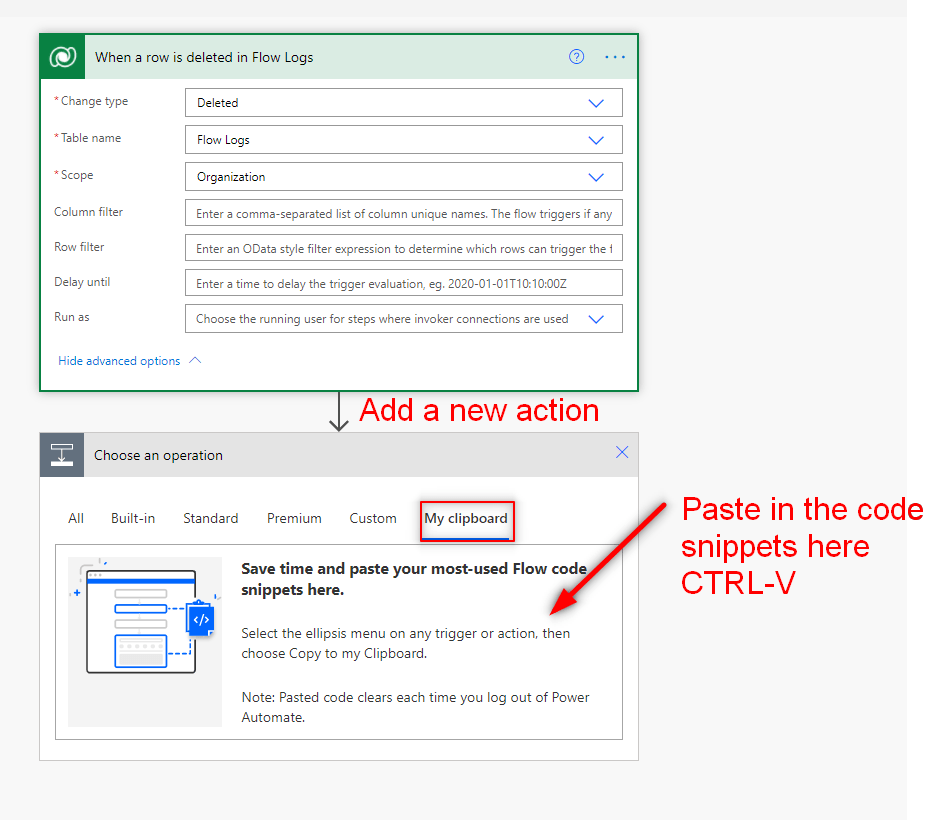Screen dimensions: 928x820
Task: Select the Custom tab
Action: pos(373,518)
